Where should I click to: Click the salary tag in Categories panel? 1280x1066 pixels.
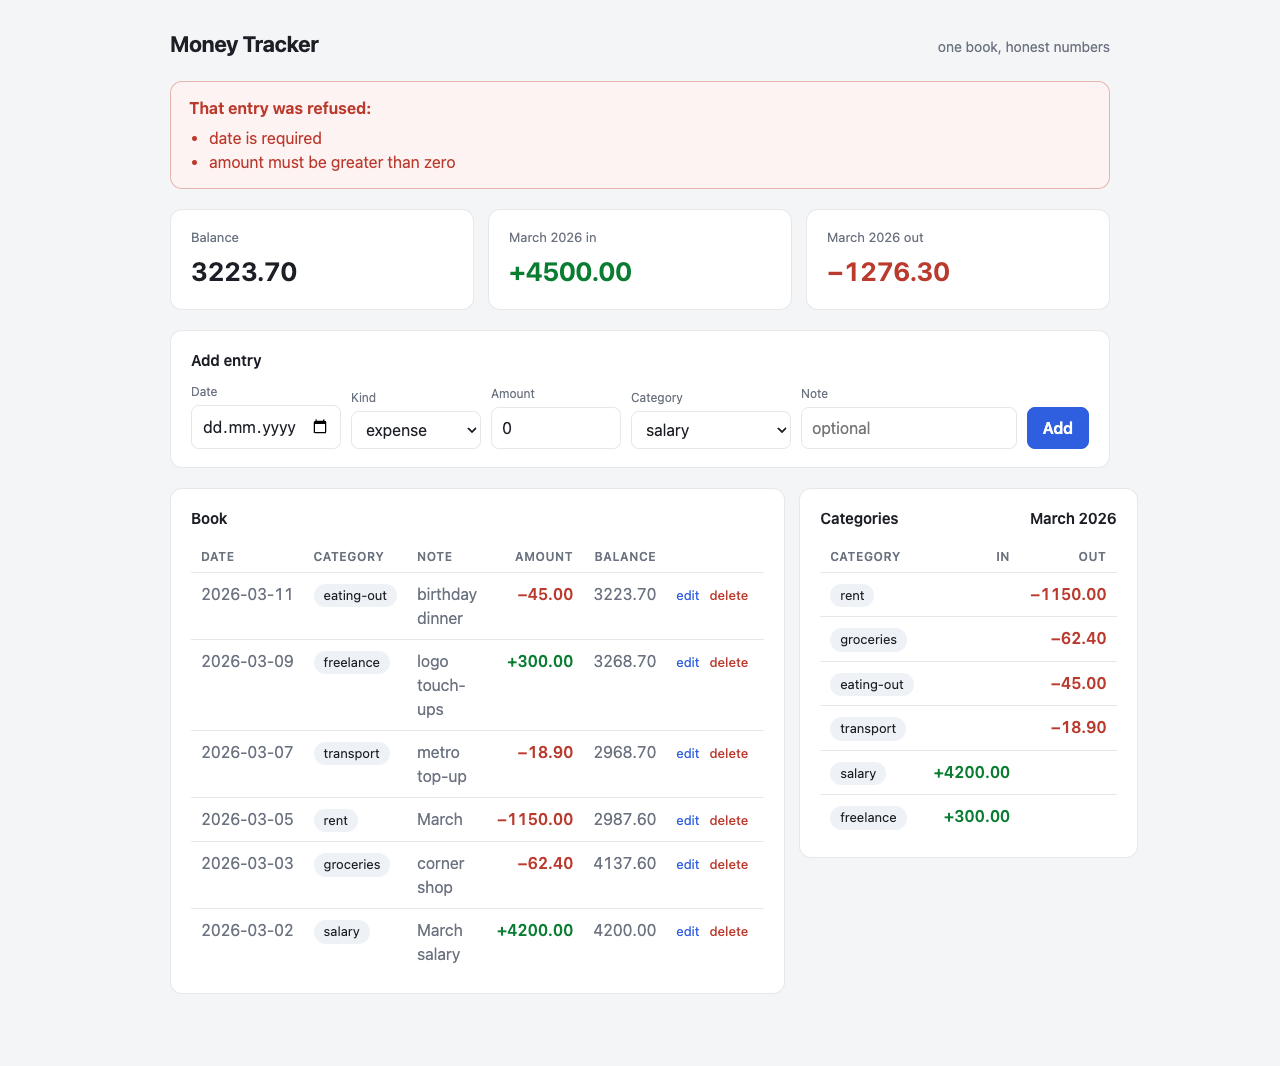(x=858, y=773)
